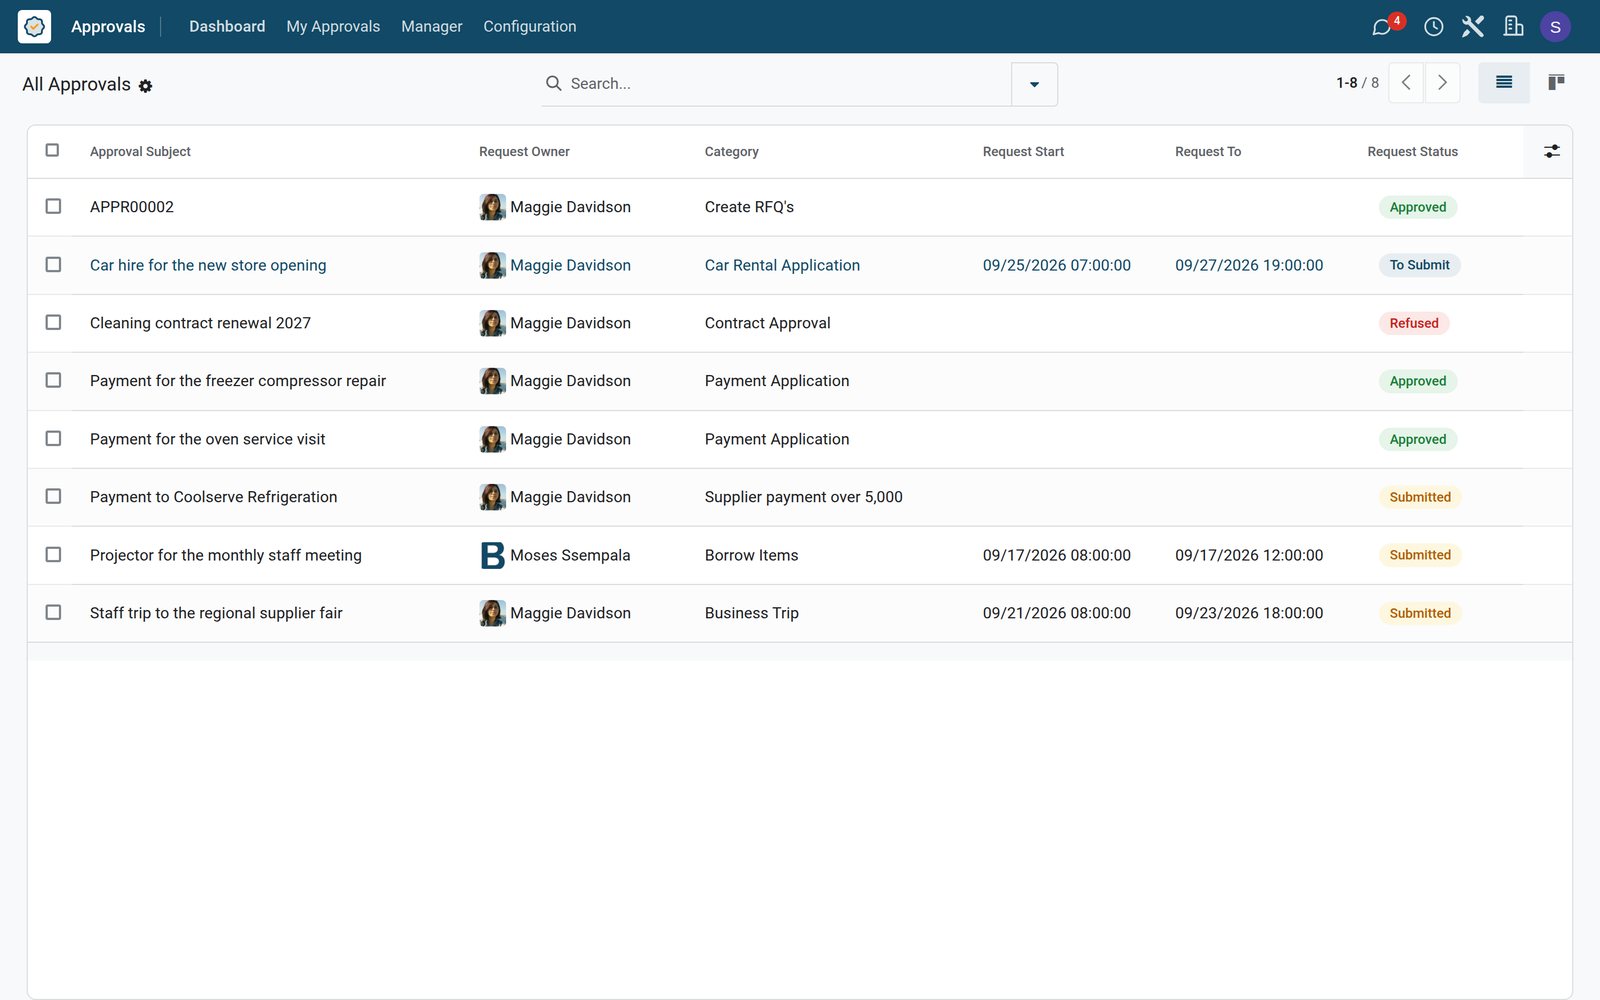Open the activities clock icon
The height and width of the screenshot is (1000, 1600).
1433,27
